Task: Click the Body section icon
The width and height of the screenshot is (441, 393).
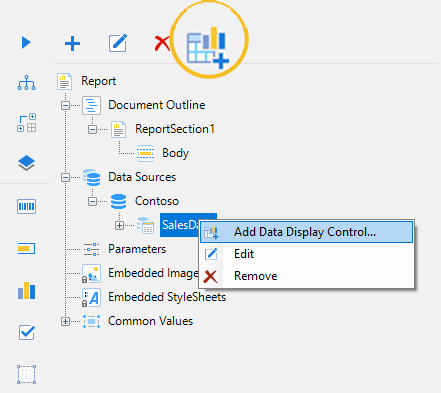Action: pyautogui.click(x=145, y=153)
